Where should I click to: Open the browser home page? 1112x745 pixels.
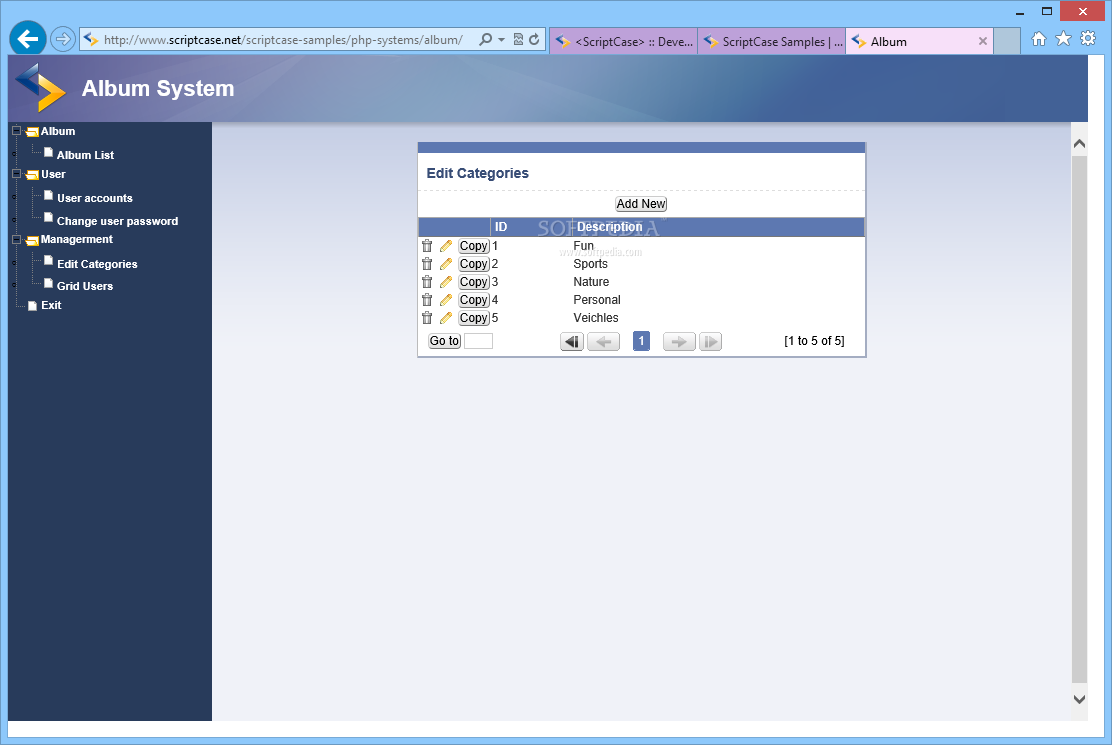coord(1039,39)
